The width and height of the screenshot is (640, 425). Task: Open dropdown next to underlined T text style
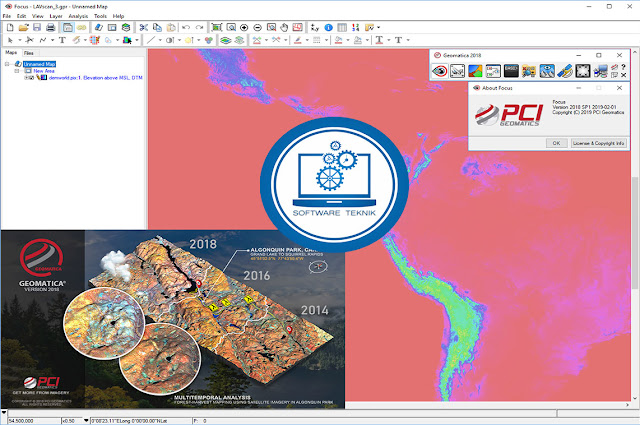[389, 40]
